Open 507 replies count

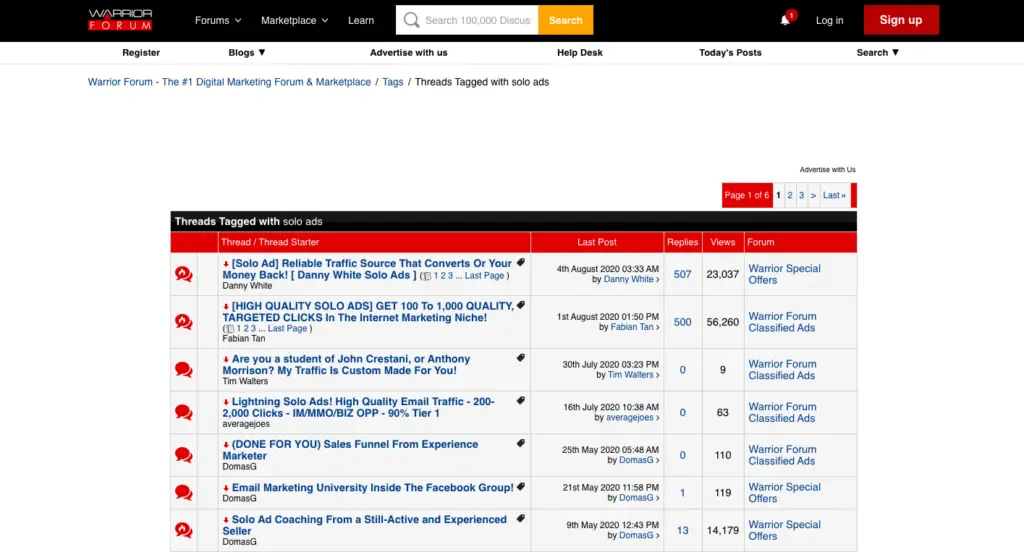pos(682,274)
